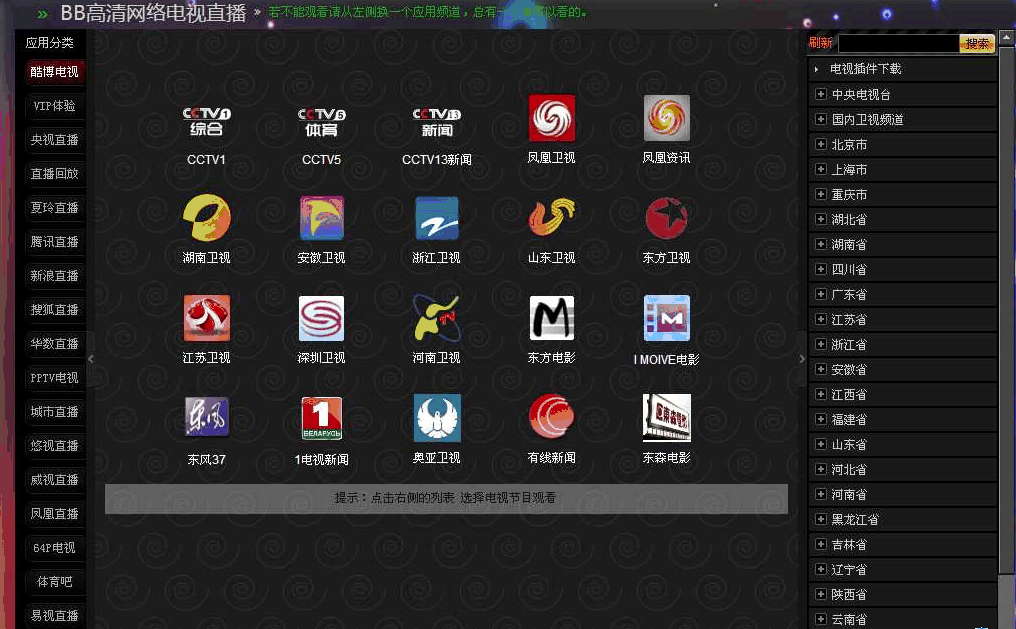Screen dimensions: 1016x629
Task: Open the 体育吧 category
Action: (54, 581)
